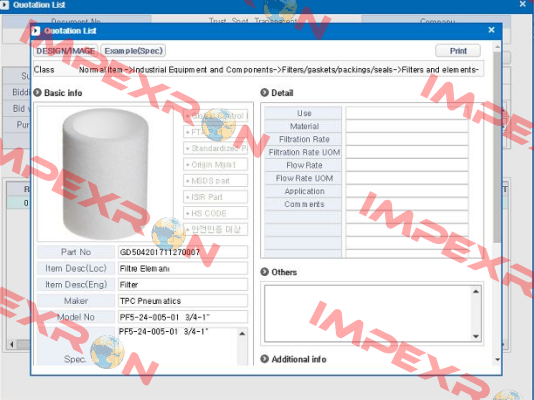Click the HS CODE item

click(216, 213)
